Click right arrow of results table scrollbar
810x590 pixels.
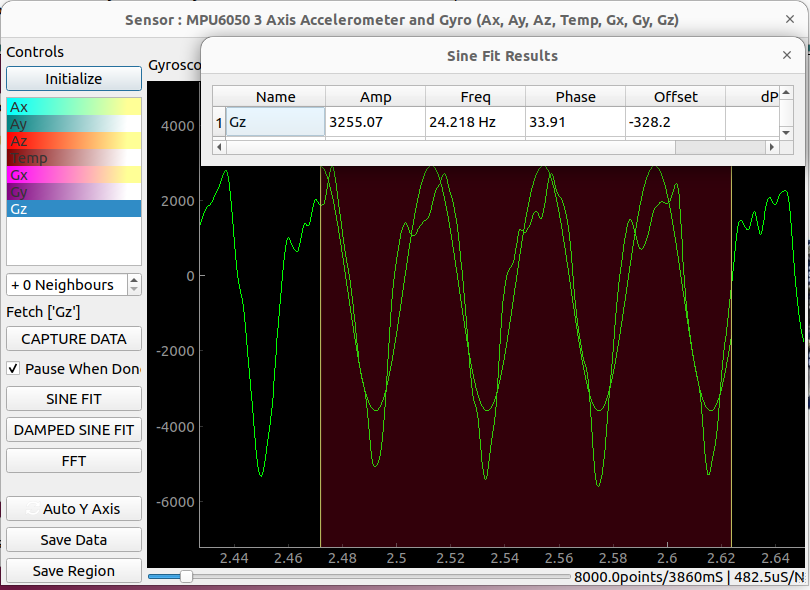772,147
